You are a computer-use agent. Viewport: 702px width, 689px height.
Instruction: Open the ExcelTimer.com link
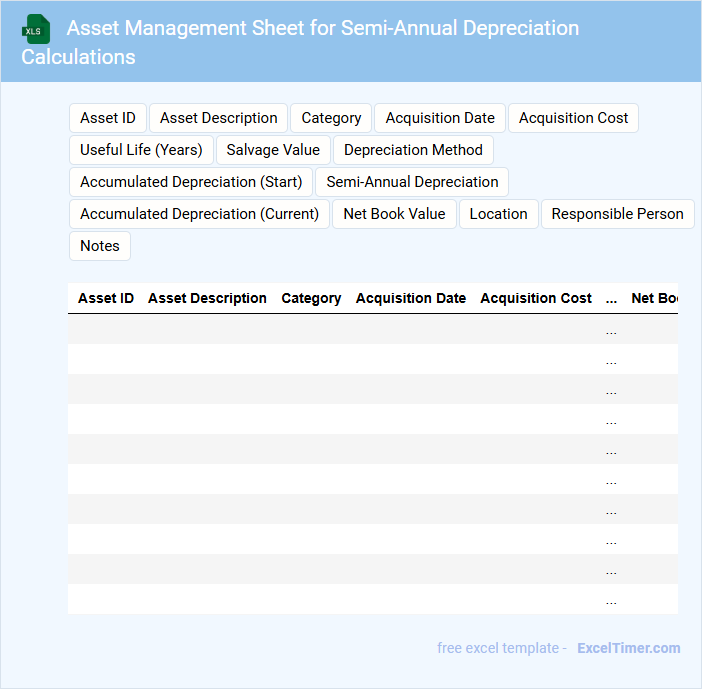(628, 648)
